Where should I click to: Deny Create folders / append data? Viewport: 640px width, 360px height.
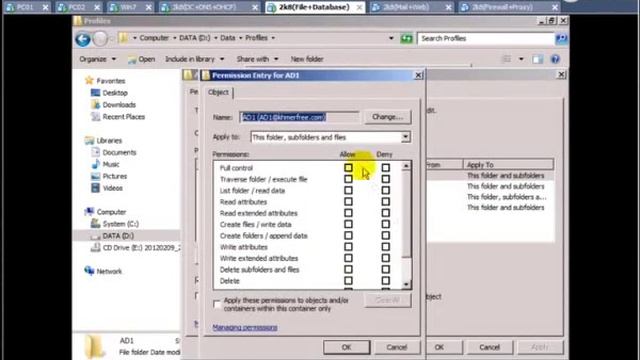385,236
